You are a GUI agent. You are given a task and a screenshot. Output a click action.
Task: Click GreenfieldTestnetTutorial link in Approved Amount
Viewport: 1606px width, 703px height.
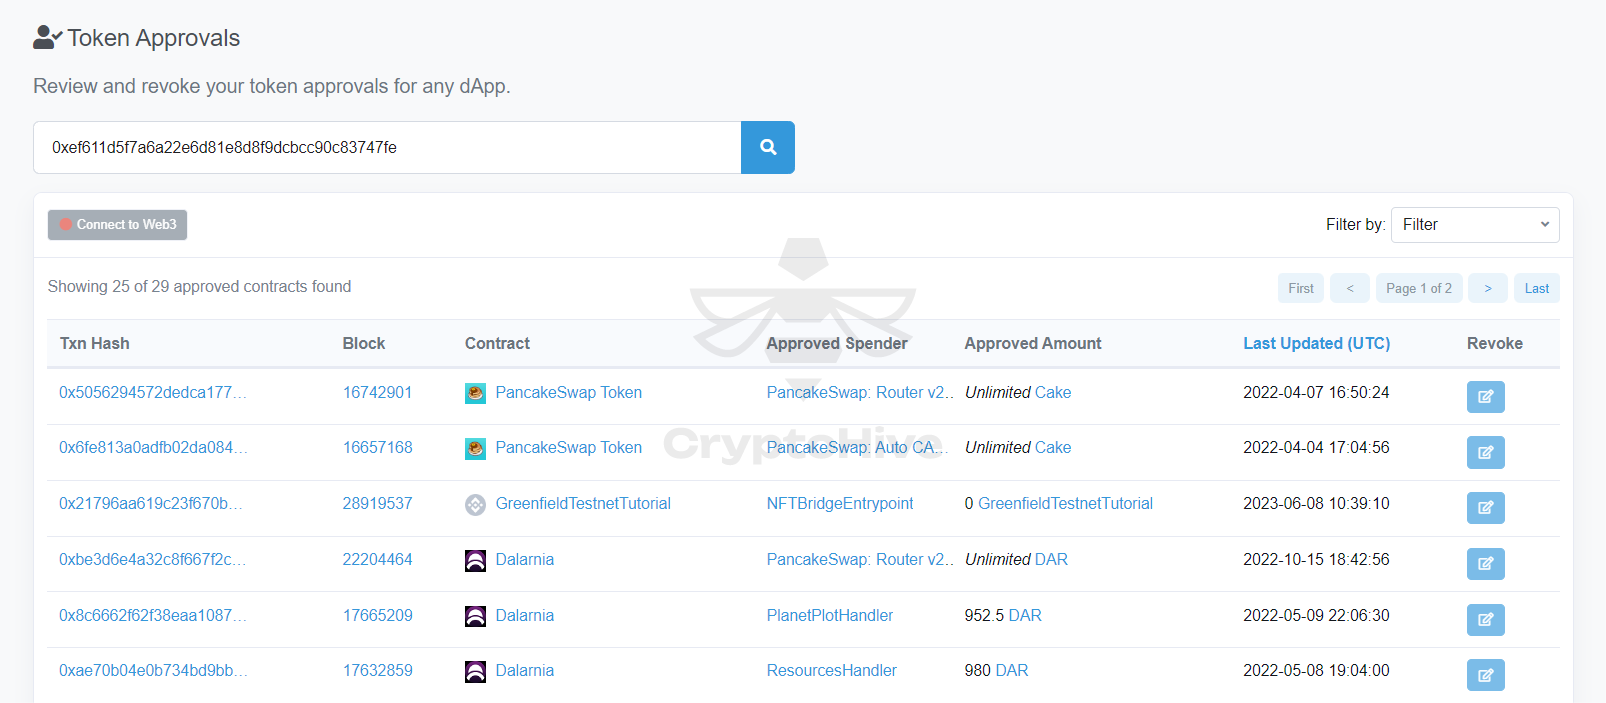1065,503
